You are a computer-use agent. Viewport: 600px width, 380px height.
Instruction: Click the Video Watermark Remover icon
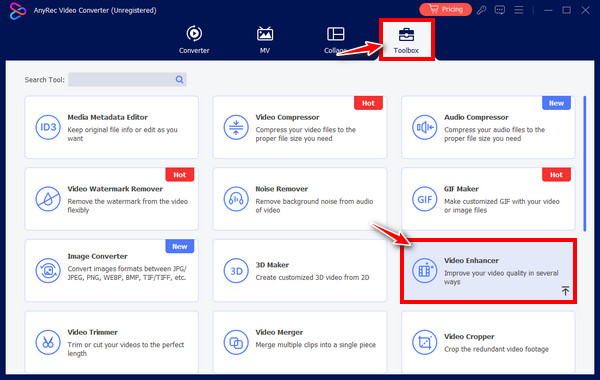[48, 199]
